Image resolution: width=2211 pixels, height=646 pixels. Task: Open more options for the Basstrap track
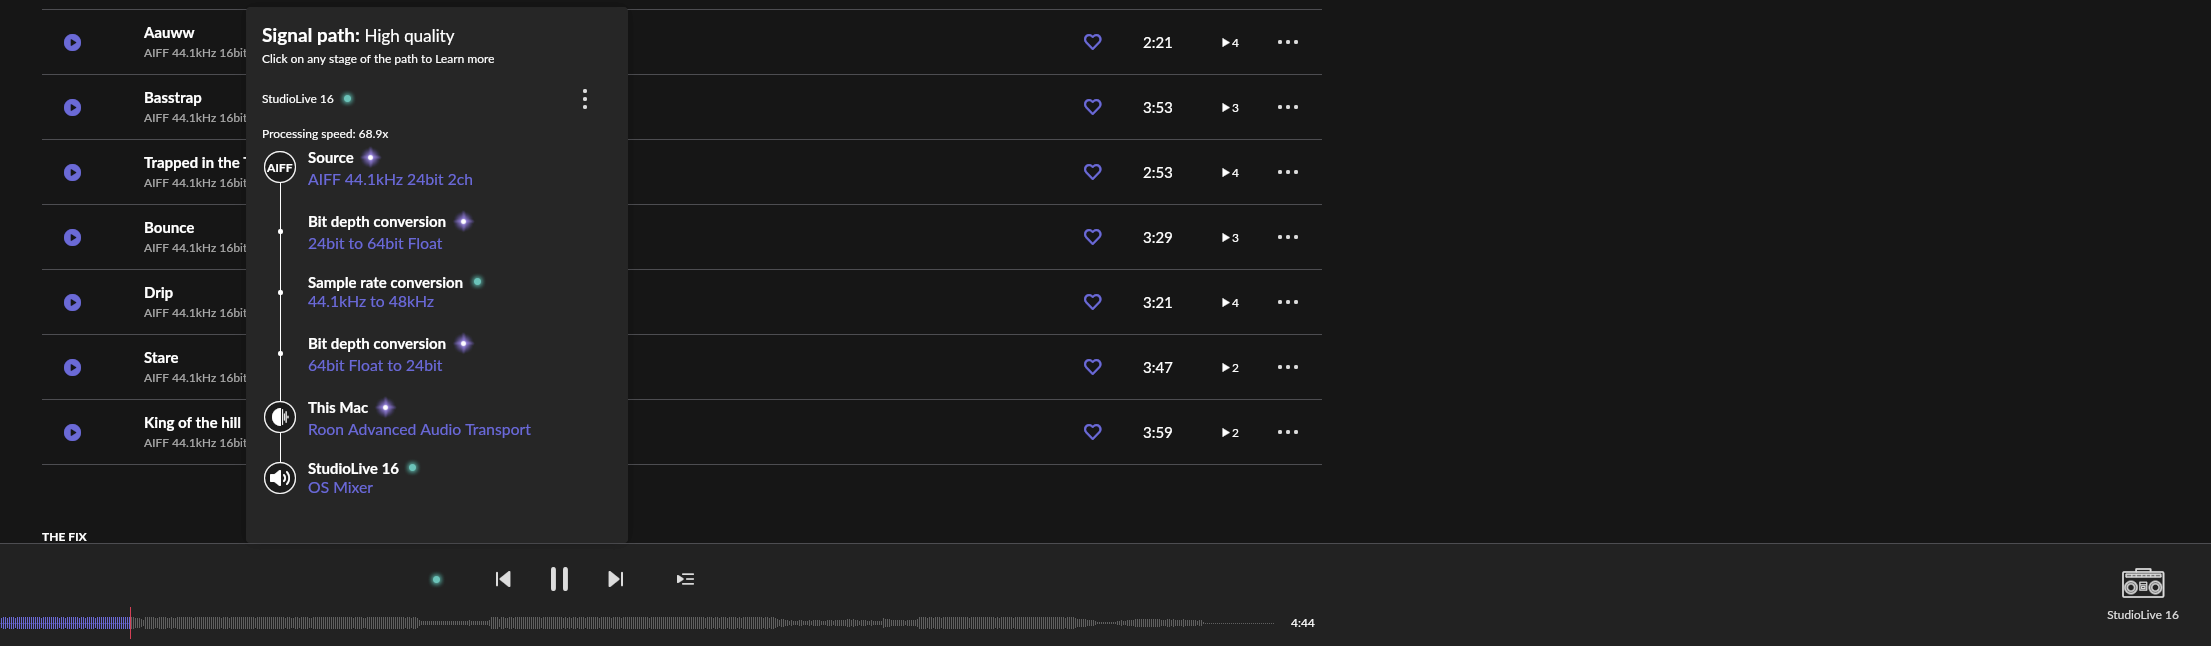[1288, 107]
